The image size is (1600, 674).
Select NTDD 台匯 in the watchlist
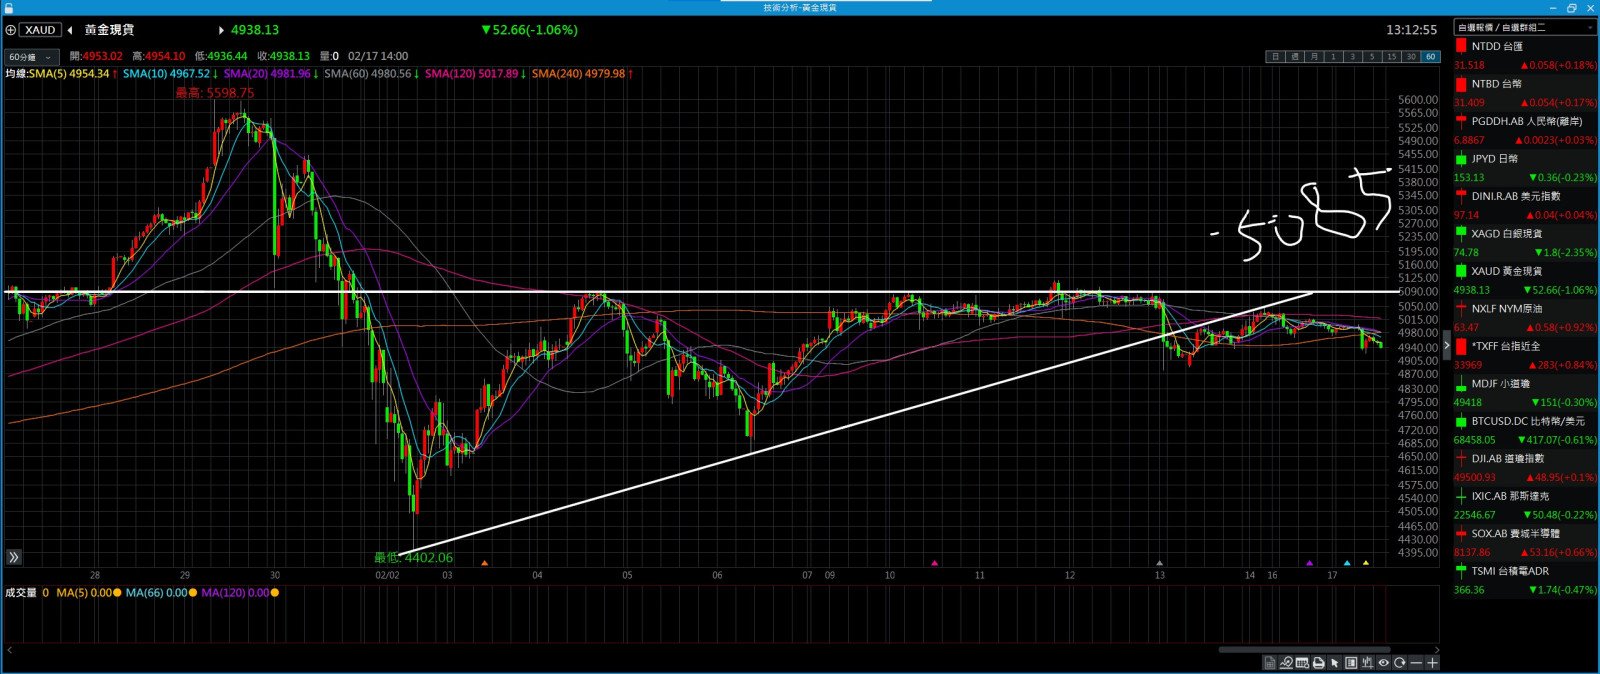tap(1525, 55)
